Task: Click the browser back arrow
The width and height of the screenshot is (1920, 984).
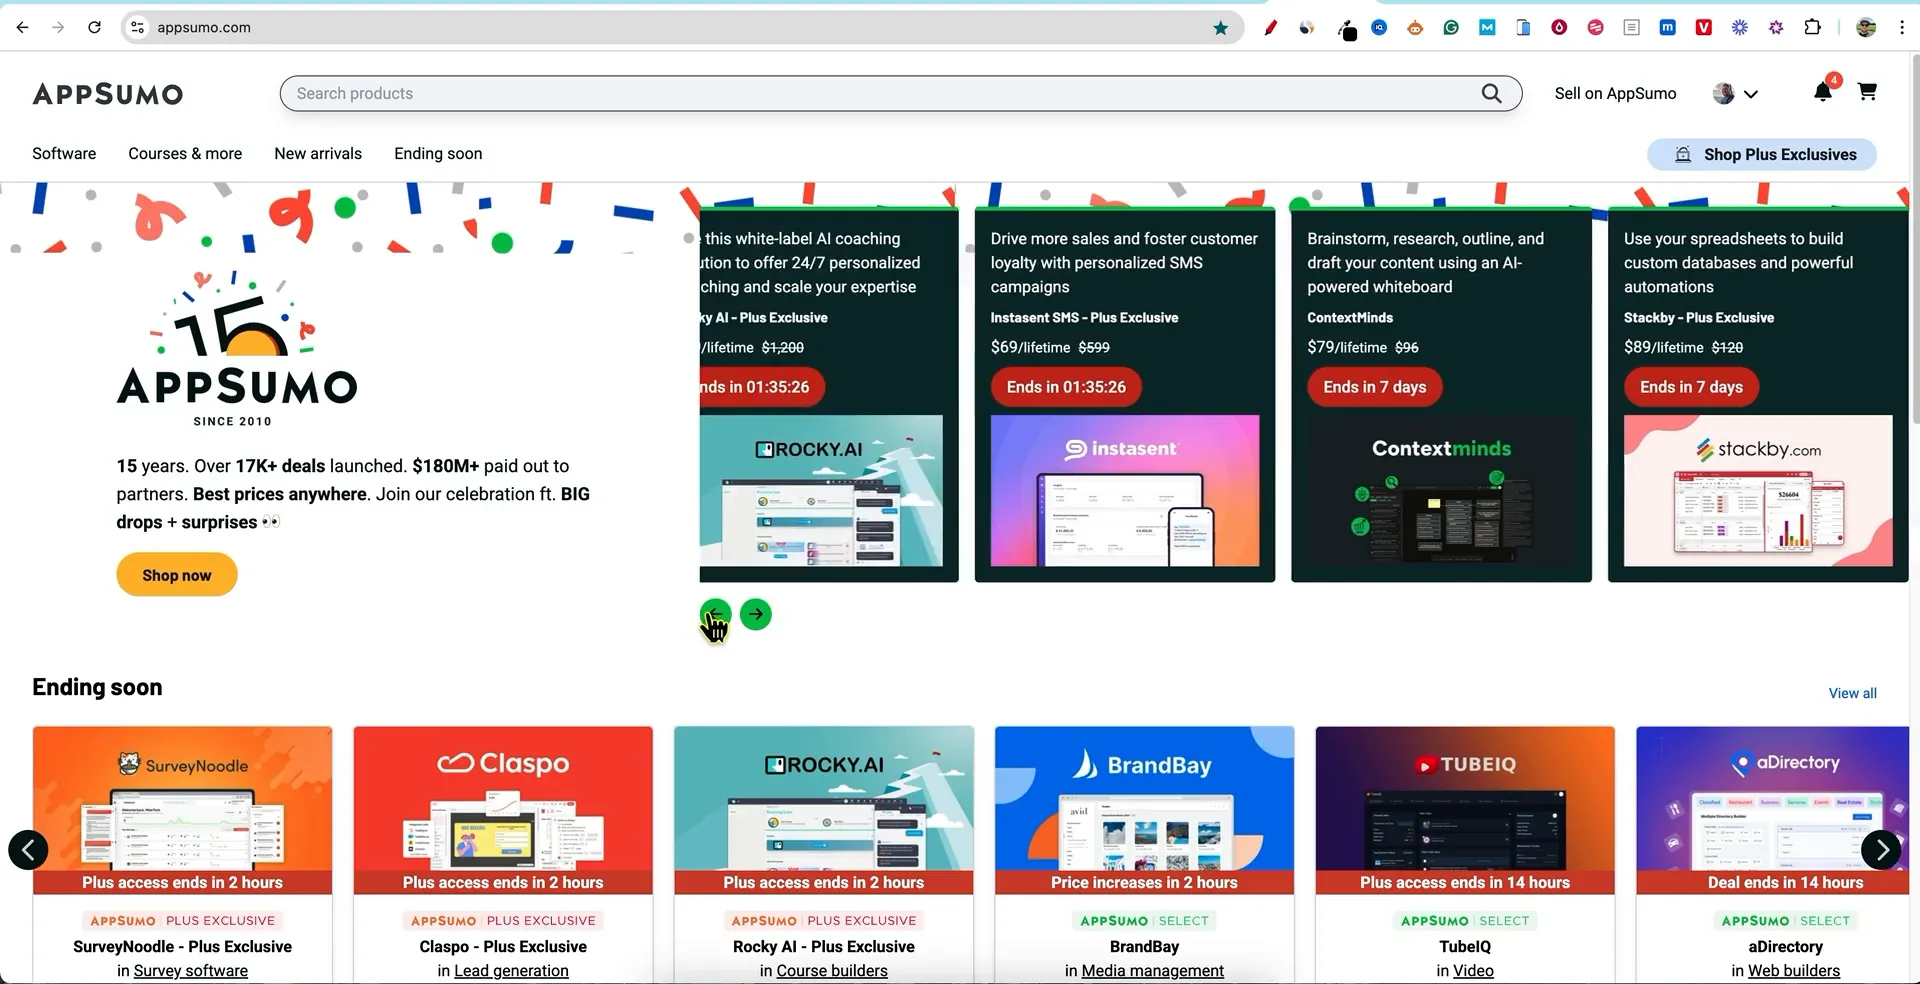Action: pyautogui.click(x=22, y=27)
